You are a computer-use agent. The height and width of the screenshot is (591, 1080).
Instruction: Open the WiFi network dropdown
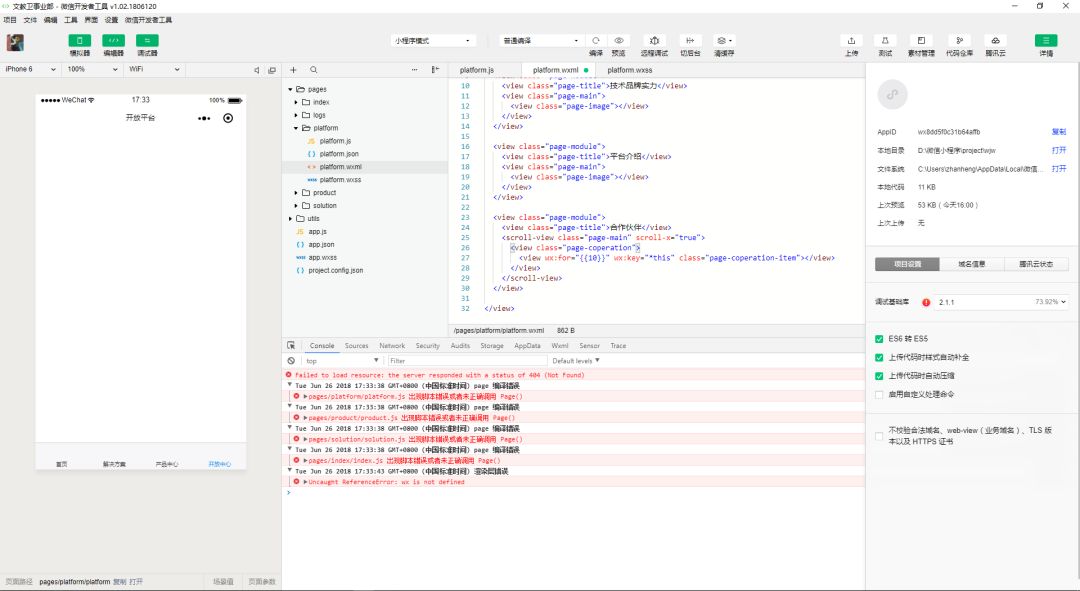click(x=154, y=69)
